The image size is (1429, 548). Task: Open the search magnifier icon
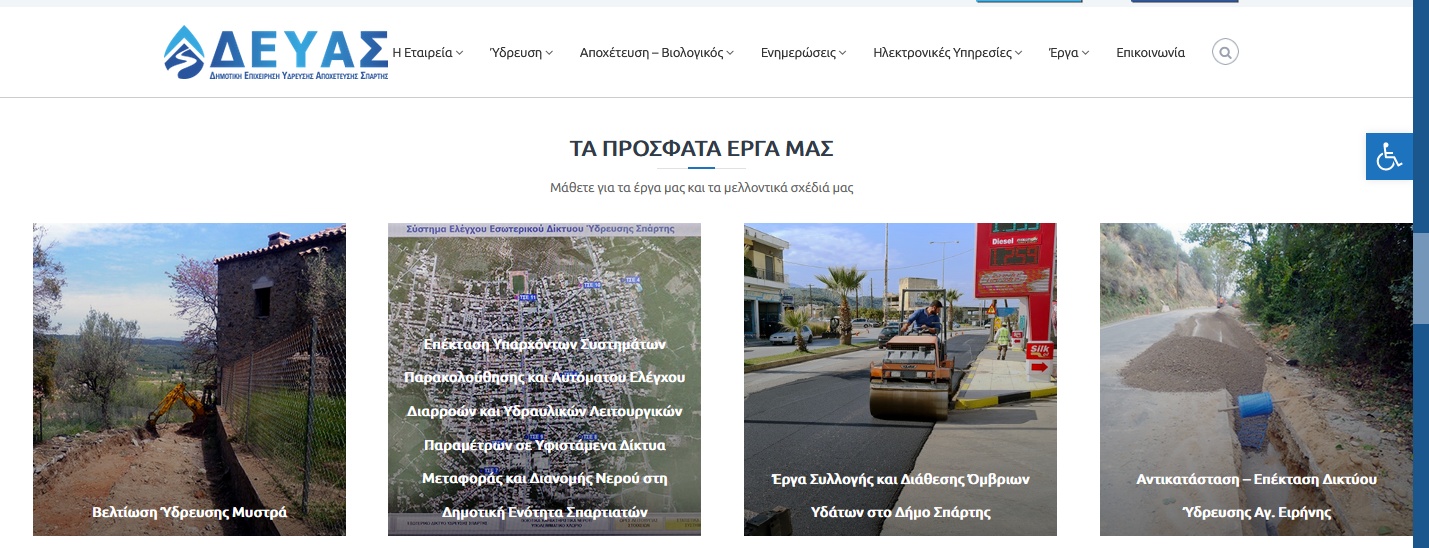click(1224, 52)
